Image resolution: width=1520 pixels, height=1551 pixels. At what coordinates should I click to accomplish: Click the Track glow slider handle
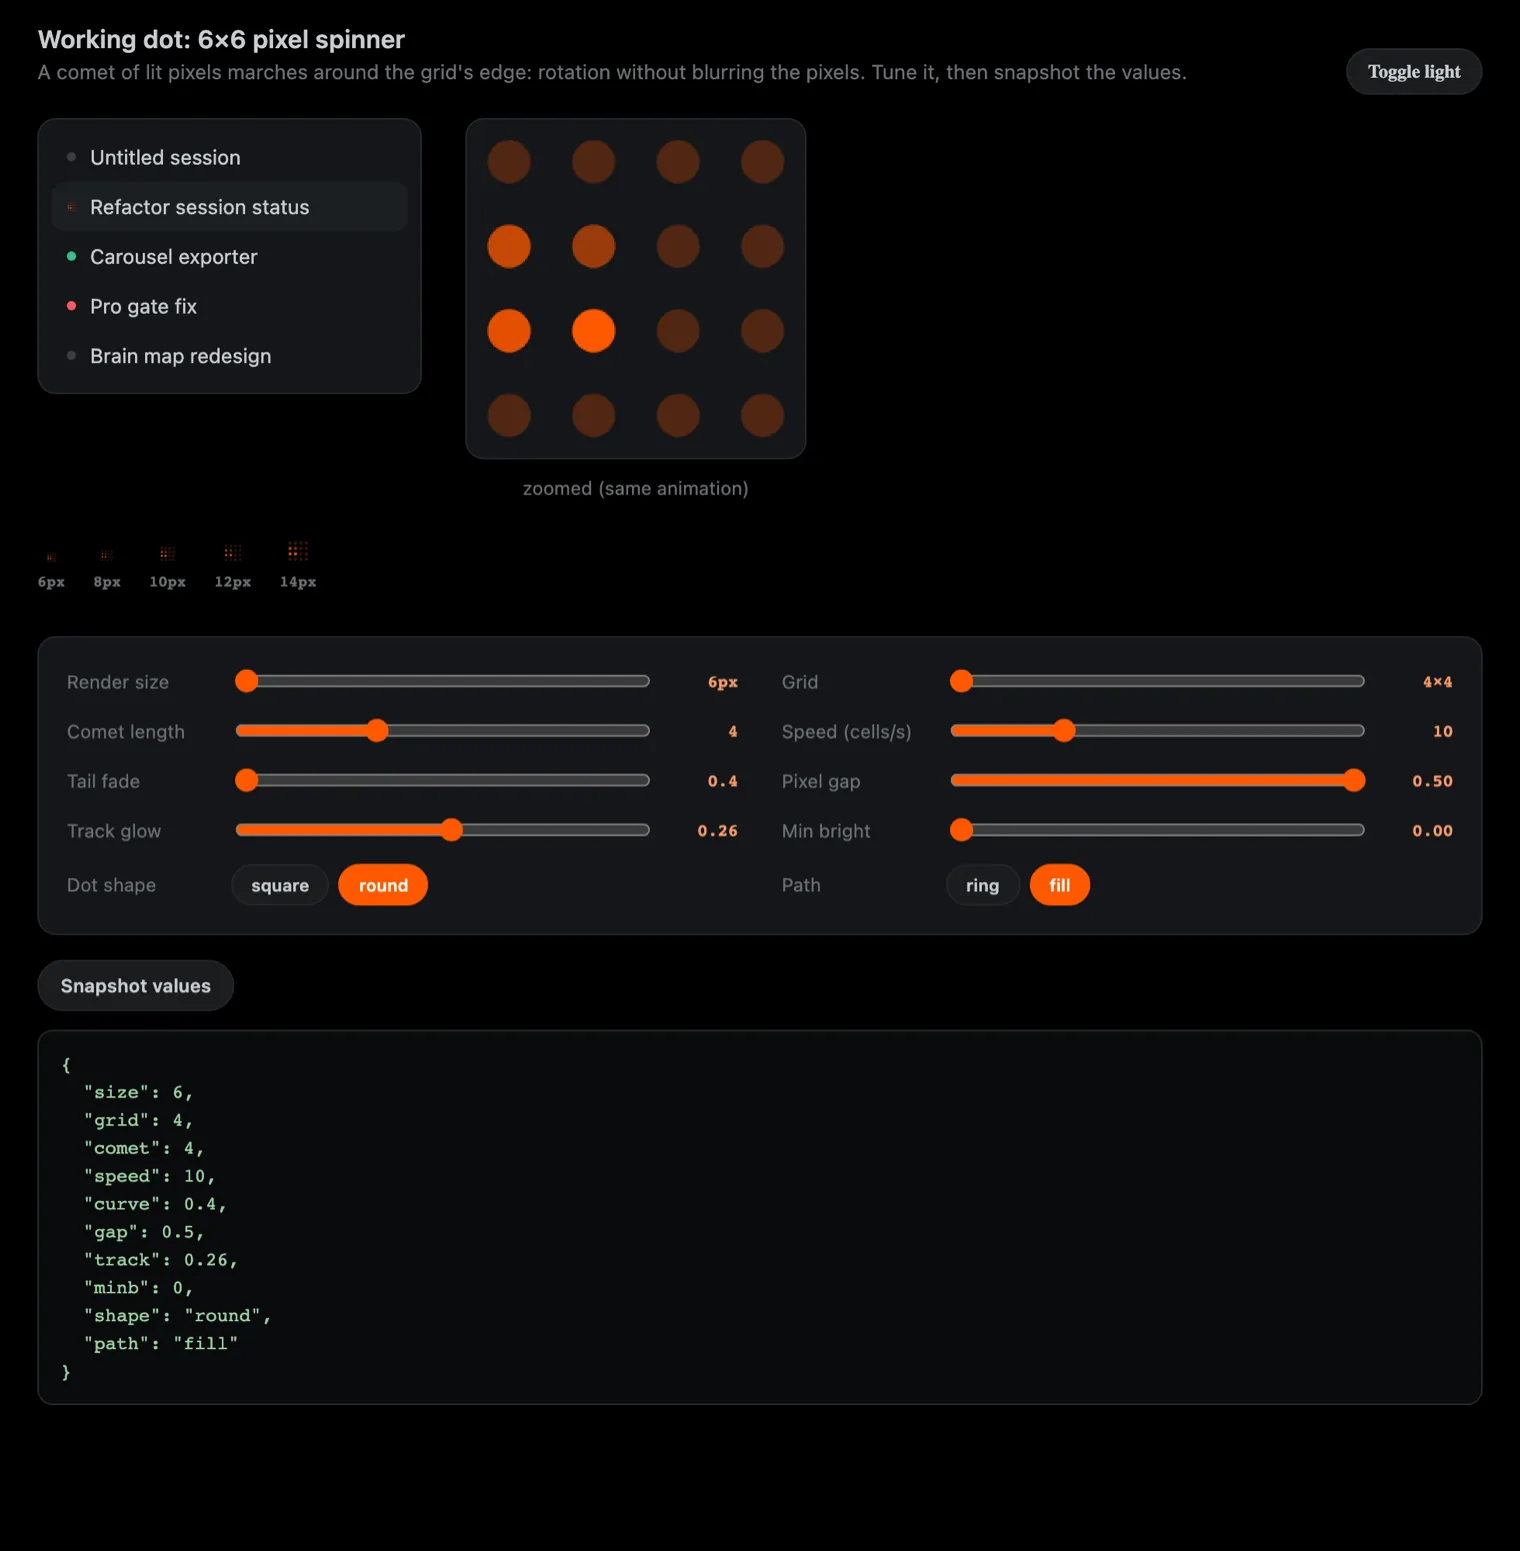(452, 830)
